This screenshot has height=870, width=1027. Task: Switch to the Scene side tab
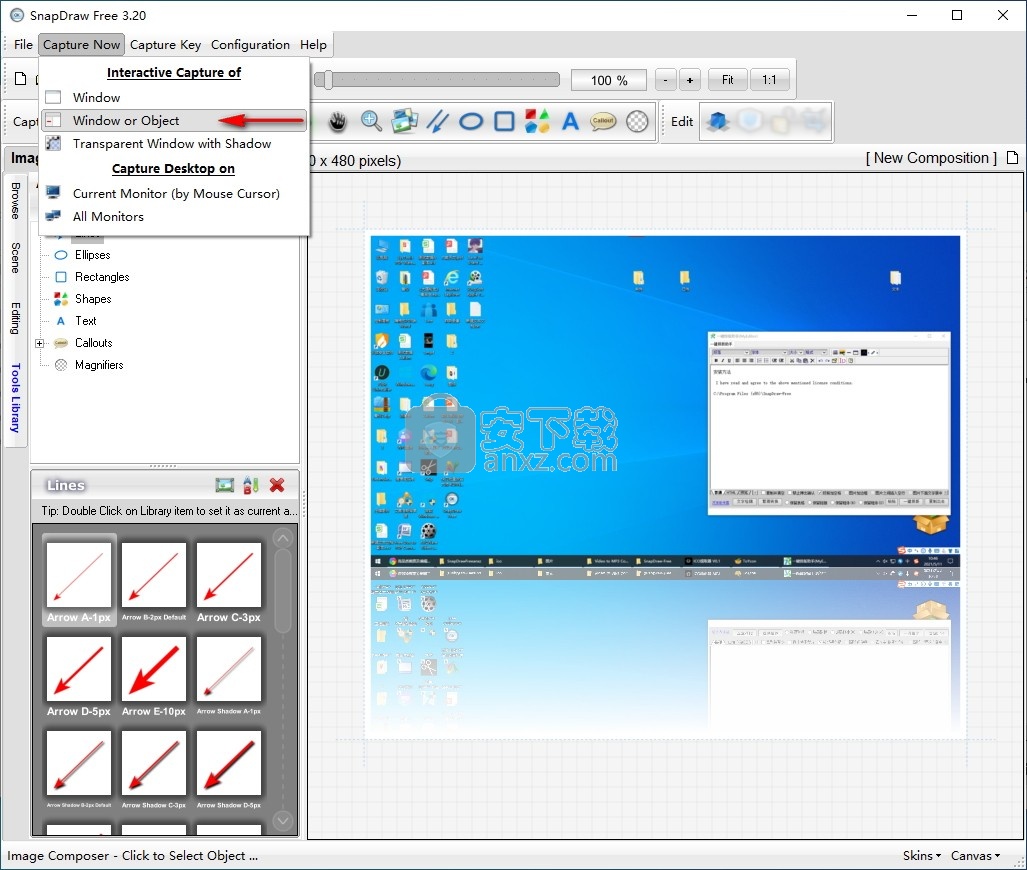pyautogui.click(x=16, y=257)
